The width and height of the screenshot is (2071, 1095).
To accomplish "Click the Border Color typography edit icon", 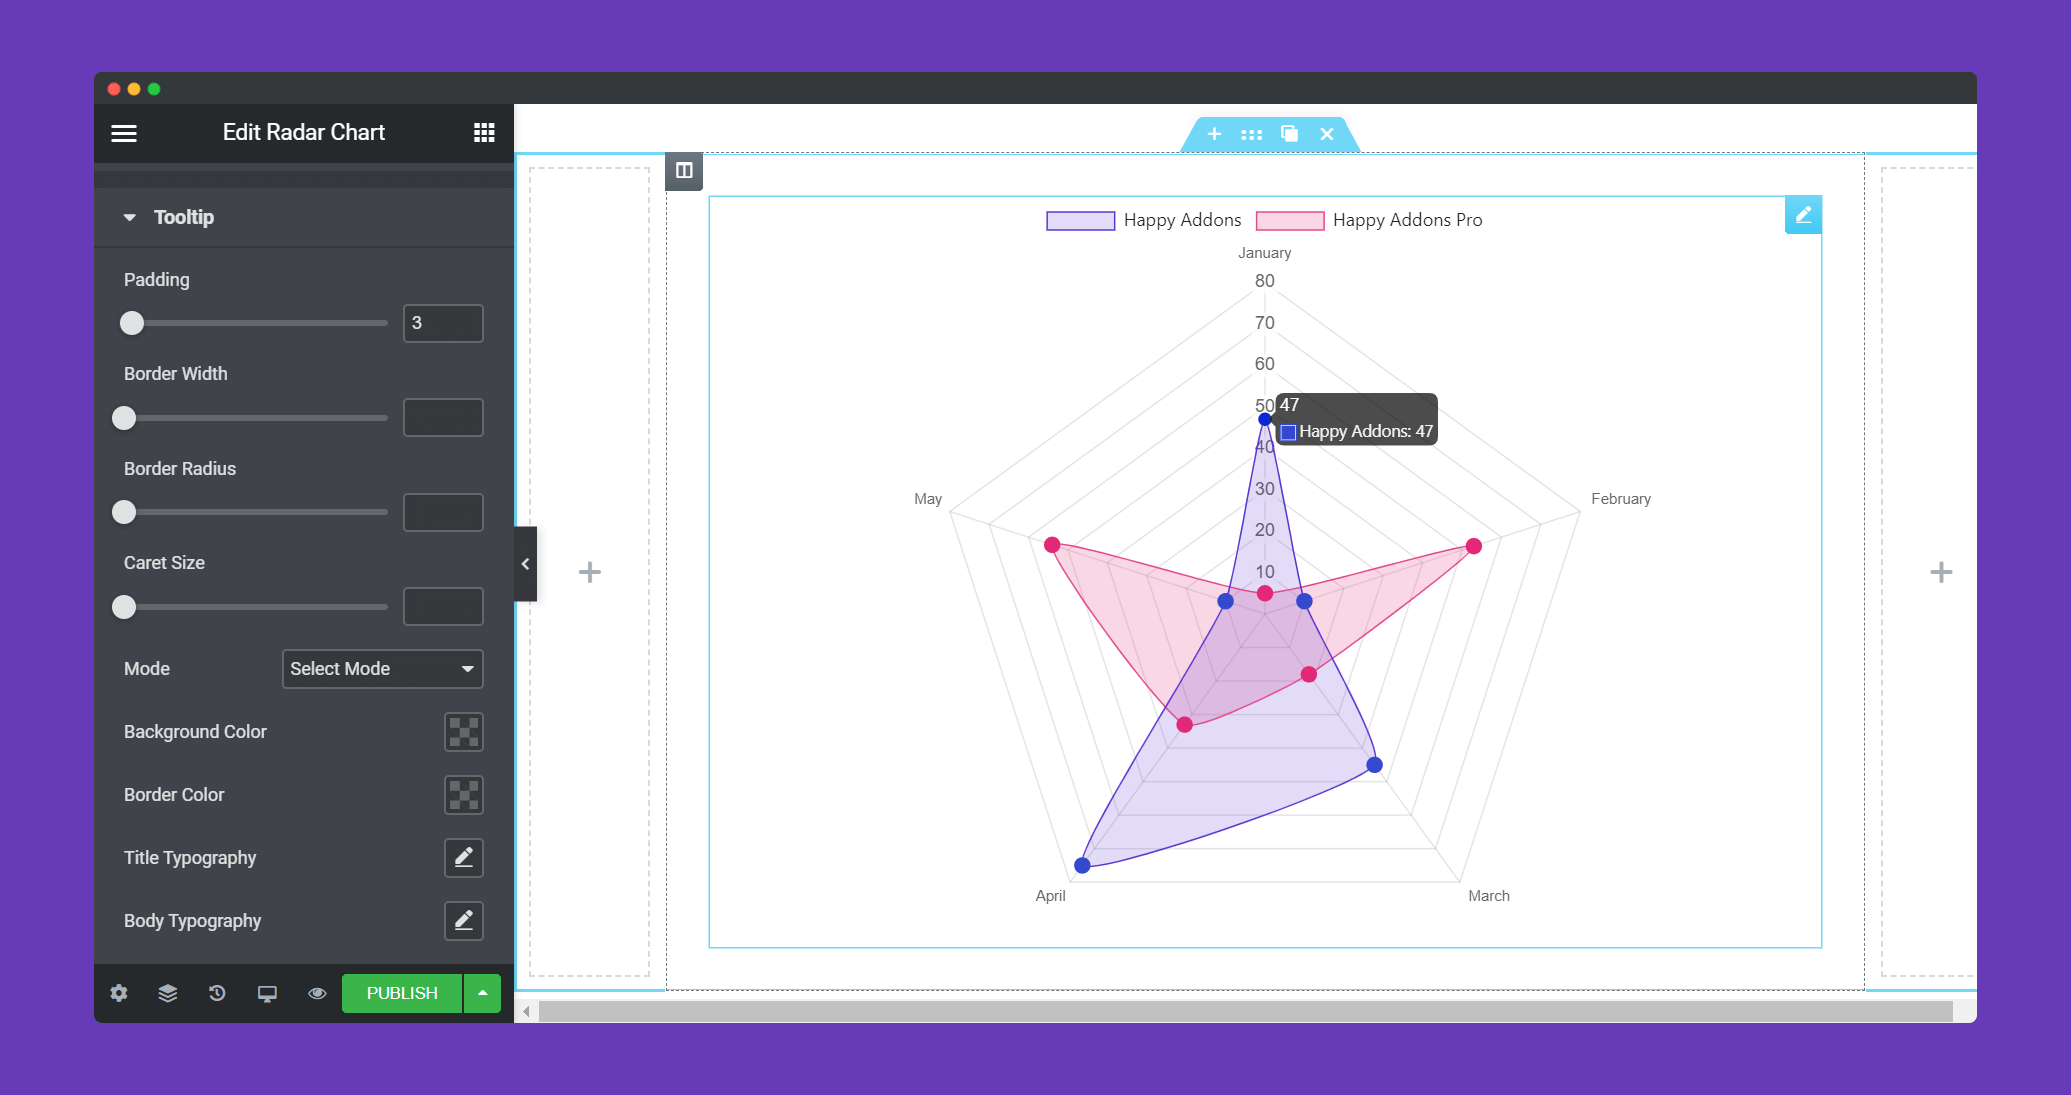I will pos(464,793).
